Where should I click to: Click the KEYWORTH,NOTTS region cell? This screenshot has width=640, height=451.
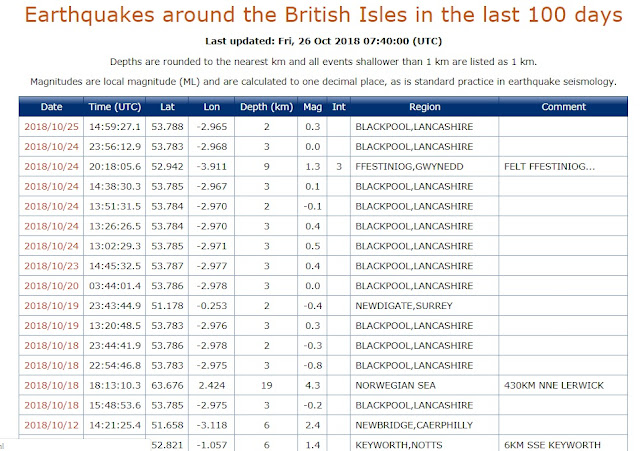pyautogui.click(x=398, y=443)
